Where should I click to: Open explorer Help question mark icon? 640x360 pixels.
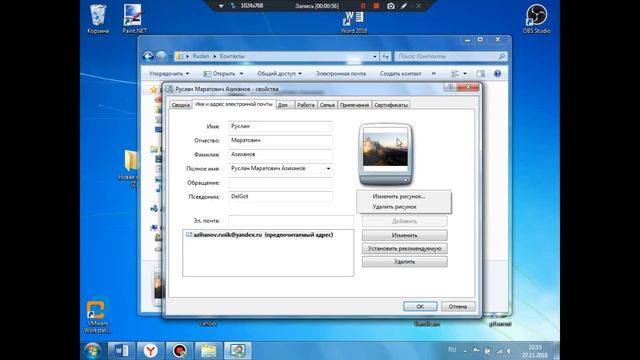(x=497, y=74)
